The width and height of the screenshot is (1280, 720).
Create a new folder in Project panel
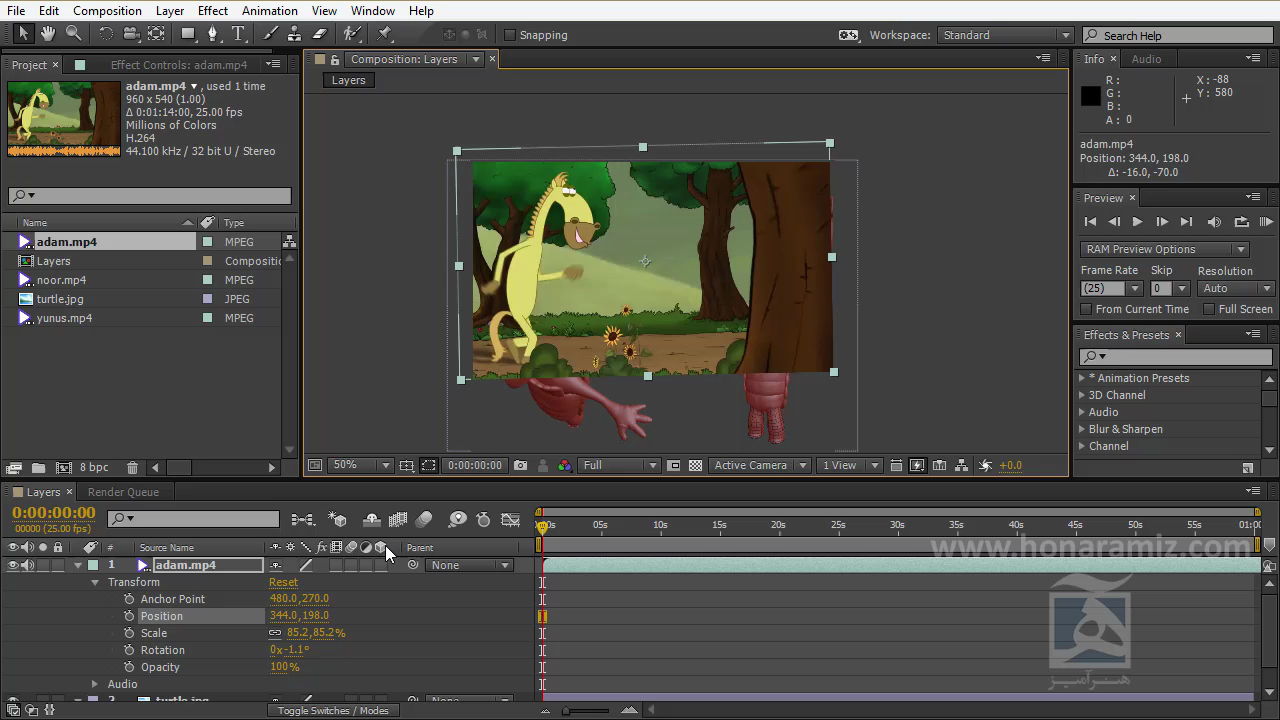tap(38, 467)
